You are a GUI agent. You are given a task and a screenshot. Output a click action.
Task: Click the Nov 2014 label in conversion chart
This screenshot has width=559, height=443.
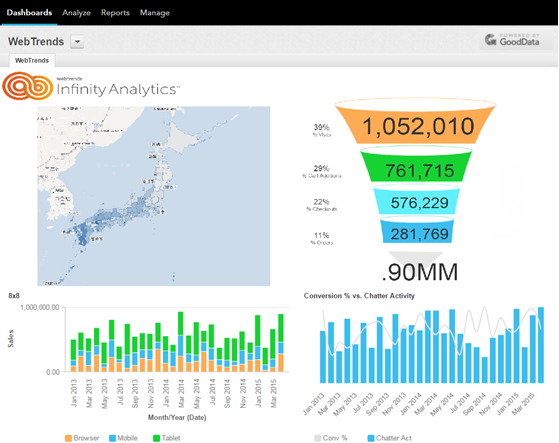pos(491,404)
